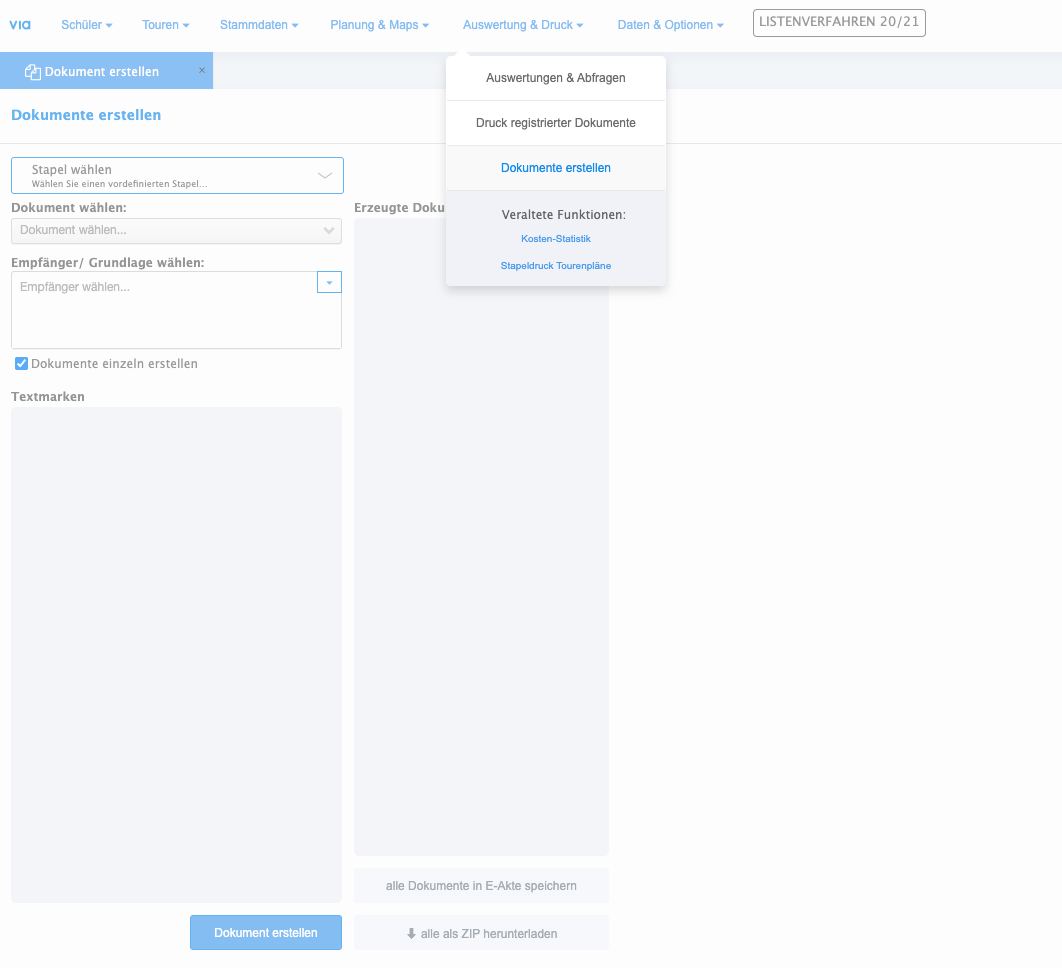Open the Touren menu
The height and width of the screenshot is (968, 1062).
pyautogui.click(x=165, y=25)
